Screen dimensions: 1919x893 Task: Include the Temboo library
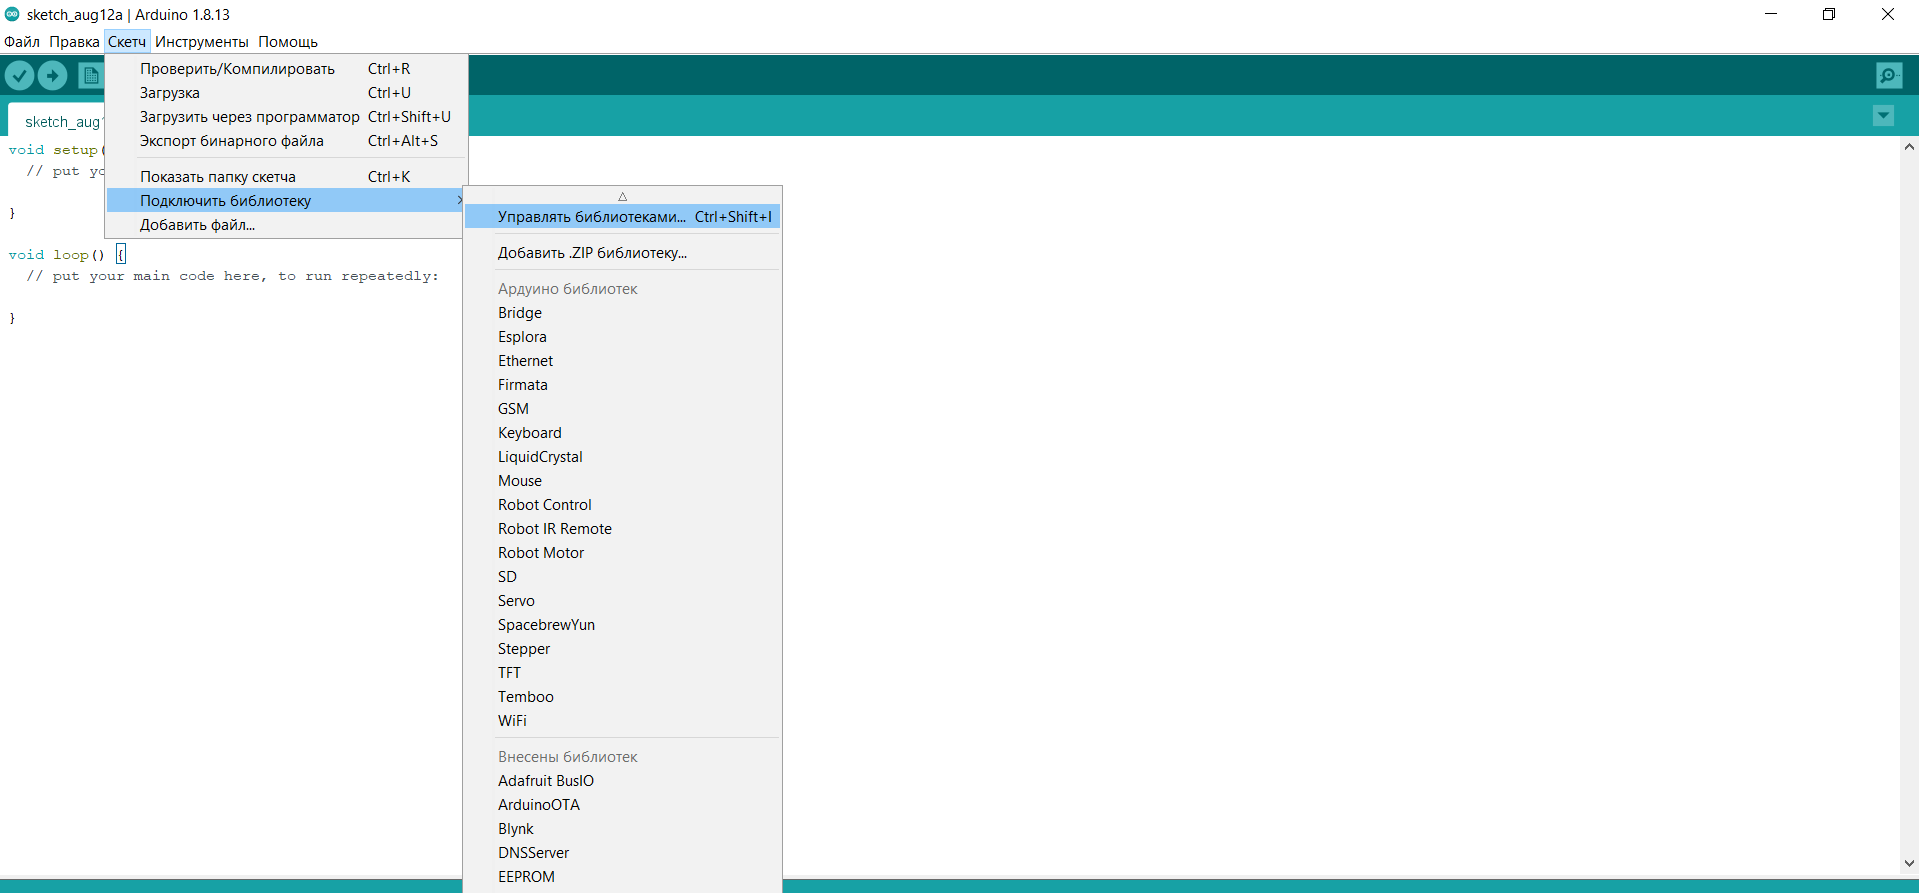point(622,697)
